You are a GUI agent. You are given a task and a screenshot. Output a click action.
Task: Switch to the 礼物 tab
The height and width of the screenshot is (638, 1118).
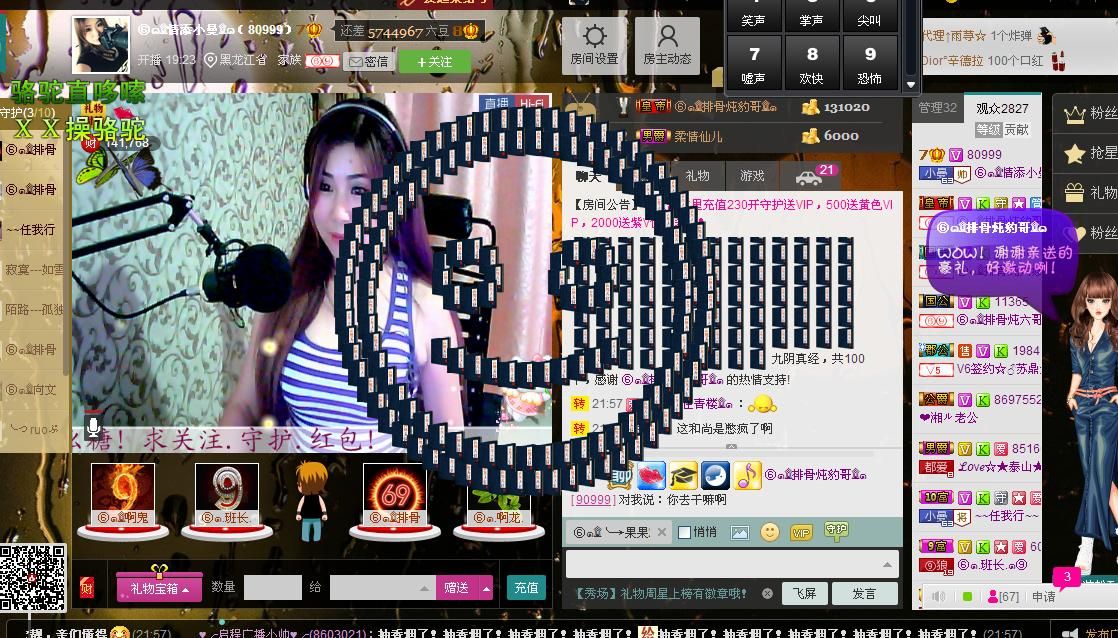[697, 176]
